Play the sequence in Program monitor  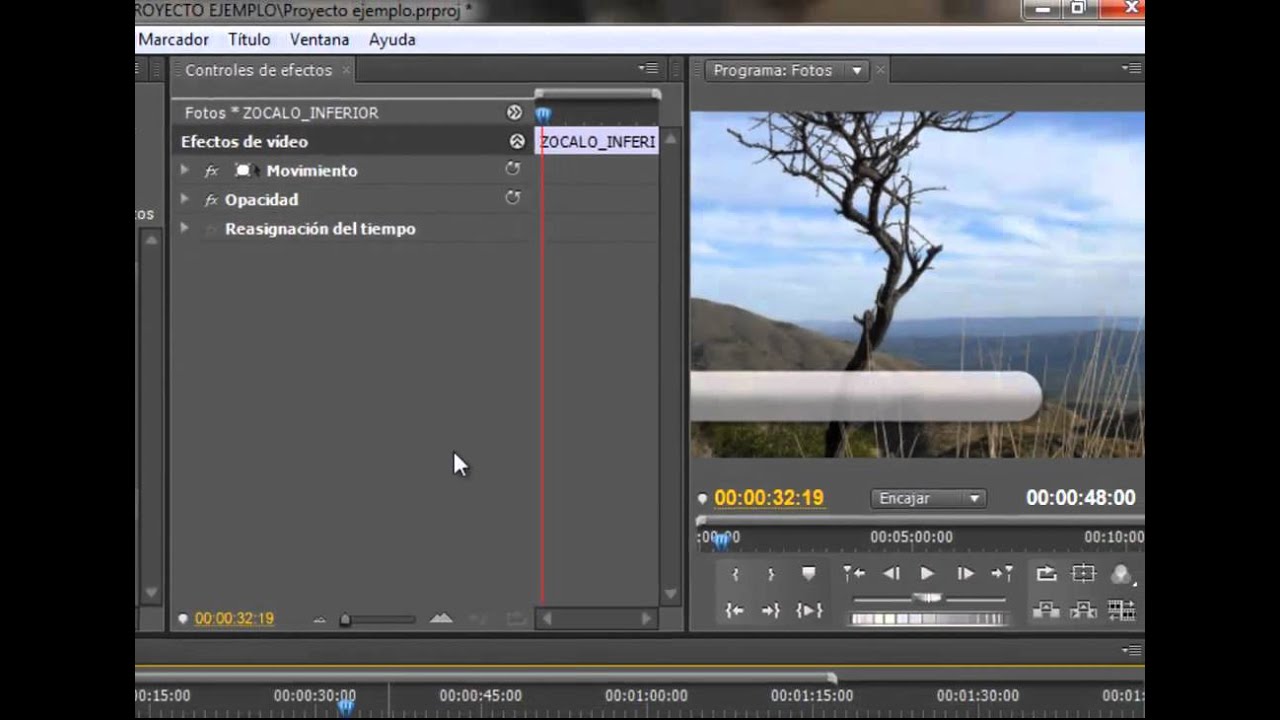click(927, 574)
